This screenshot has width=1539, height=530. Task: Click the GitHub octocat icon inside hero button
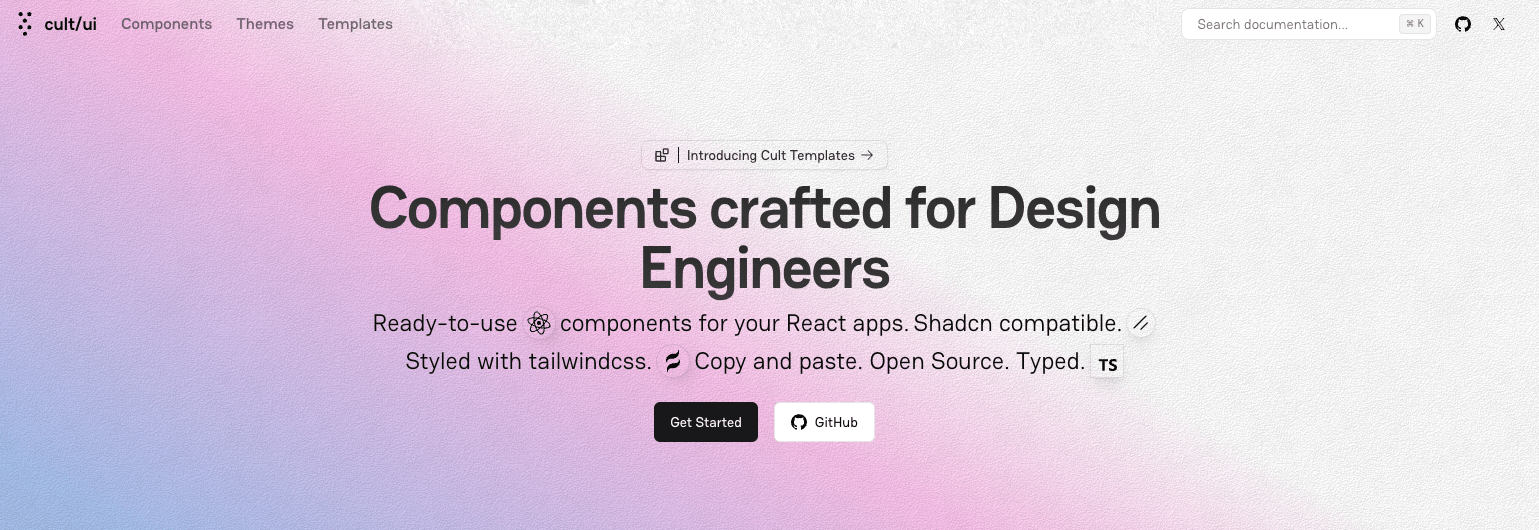coord(798,422)
